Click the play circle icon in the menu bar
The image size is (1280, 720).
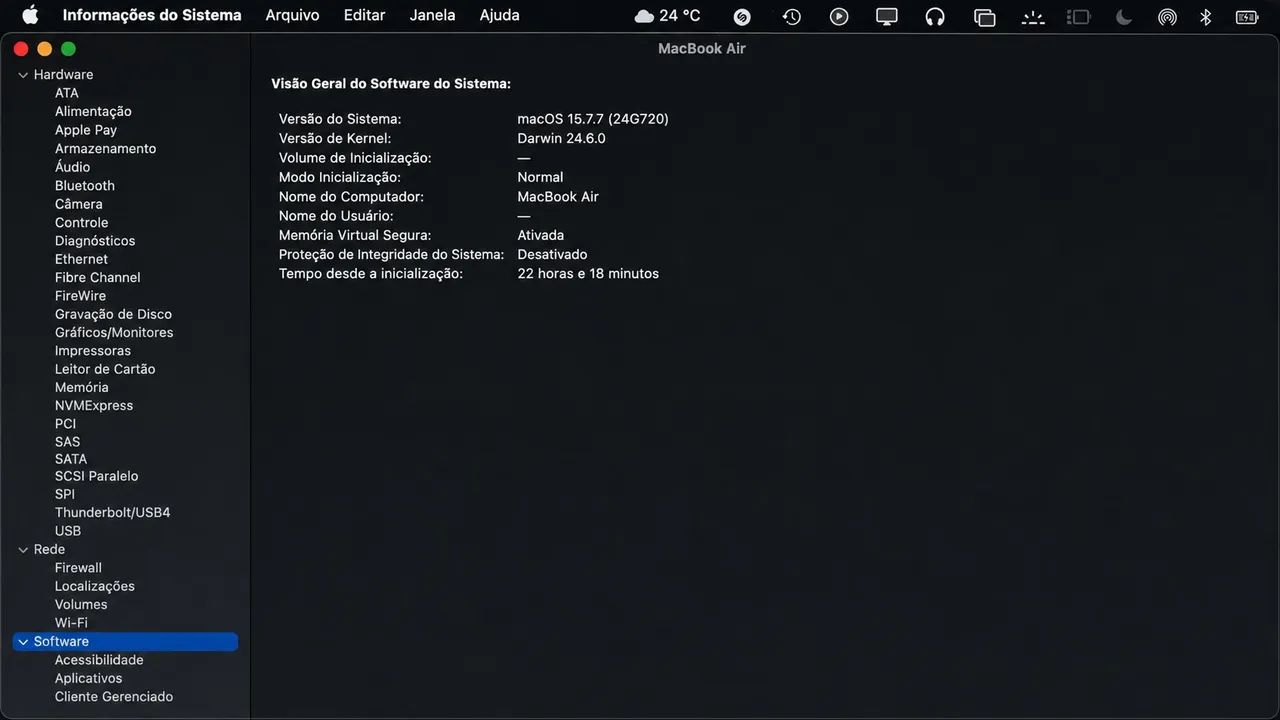839,16
